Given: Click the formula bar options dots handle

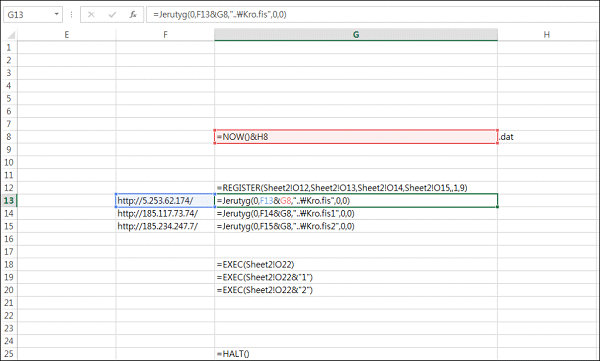Looking at the screenshot, I should click(72, 15).
